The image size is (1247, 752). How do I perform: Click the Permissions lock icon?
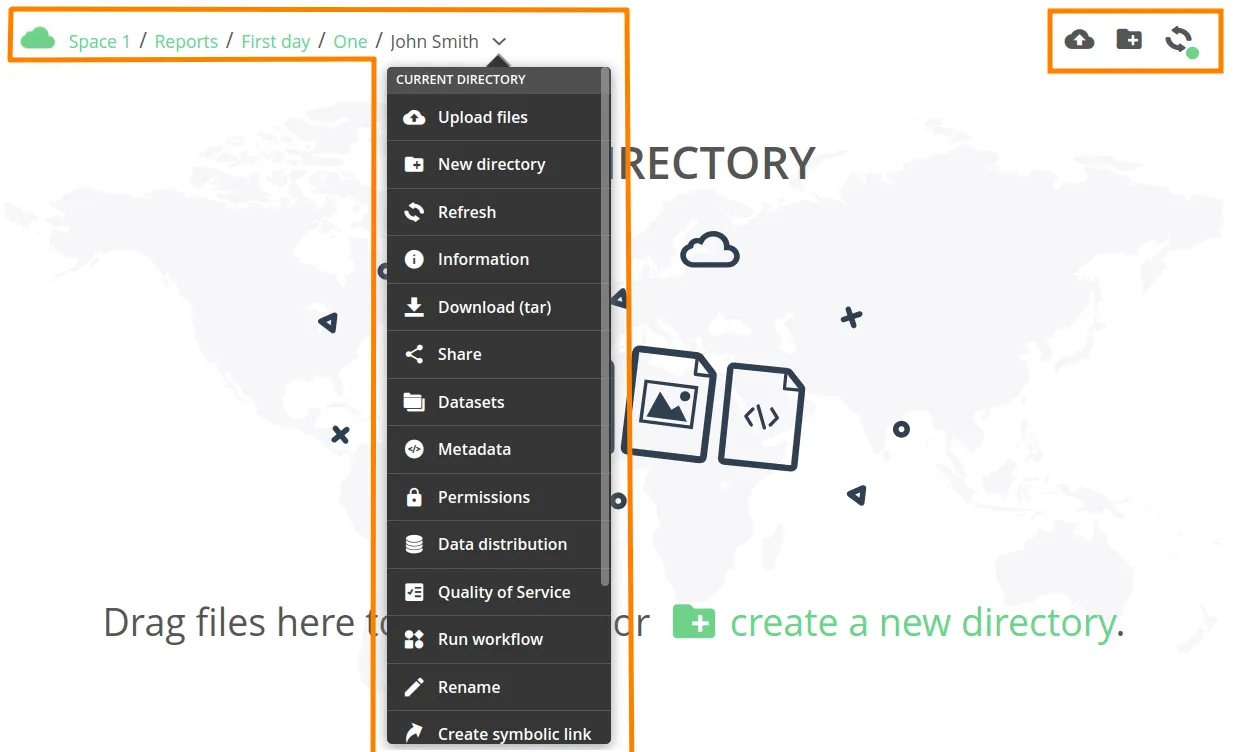pos(414,497)
